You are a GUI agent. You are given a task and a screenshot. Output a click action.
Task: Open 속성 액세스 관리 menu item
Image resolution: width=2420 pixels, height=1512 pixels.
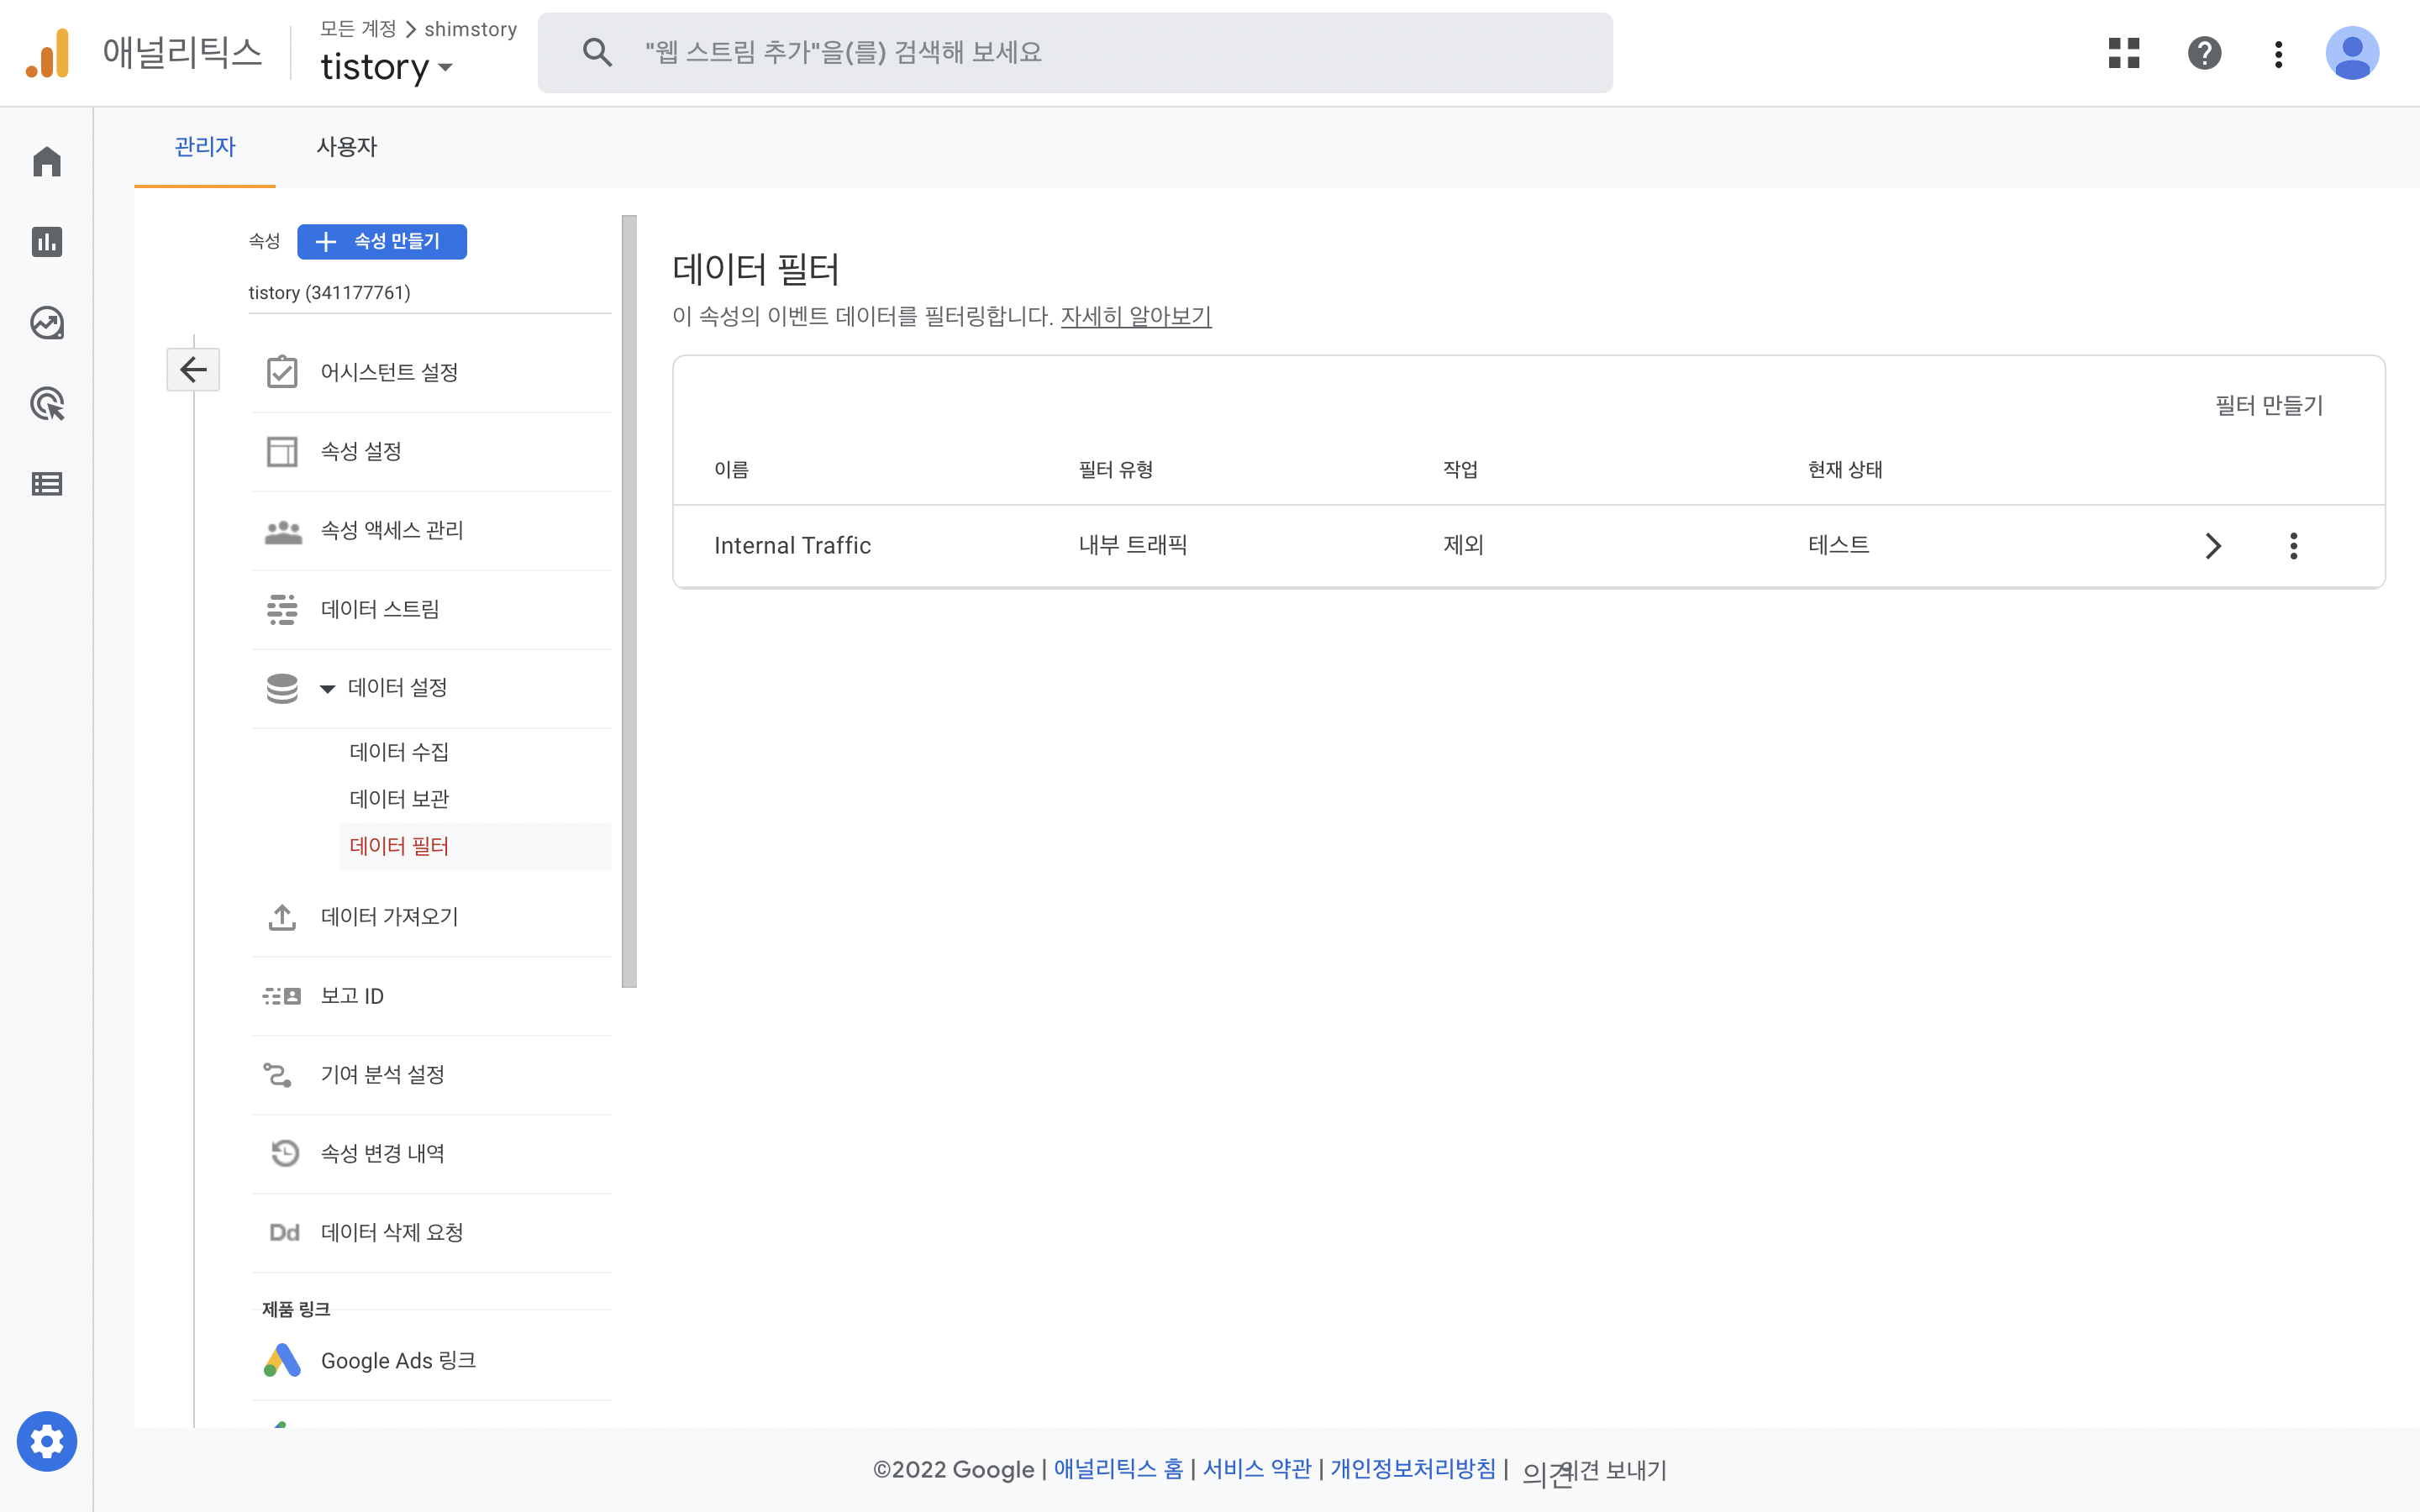392,530
